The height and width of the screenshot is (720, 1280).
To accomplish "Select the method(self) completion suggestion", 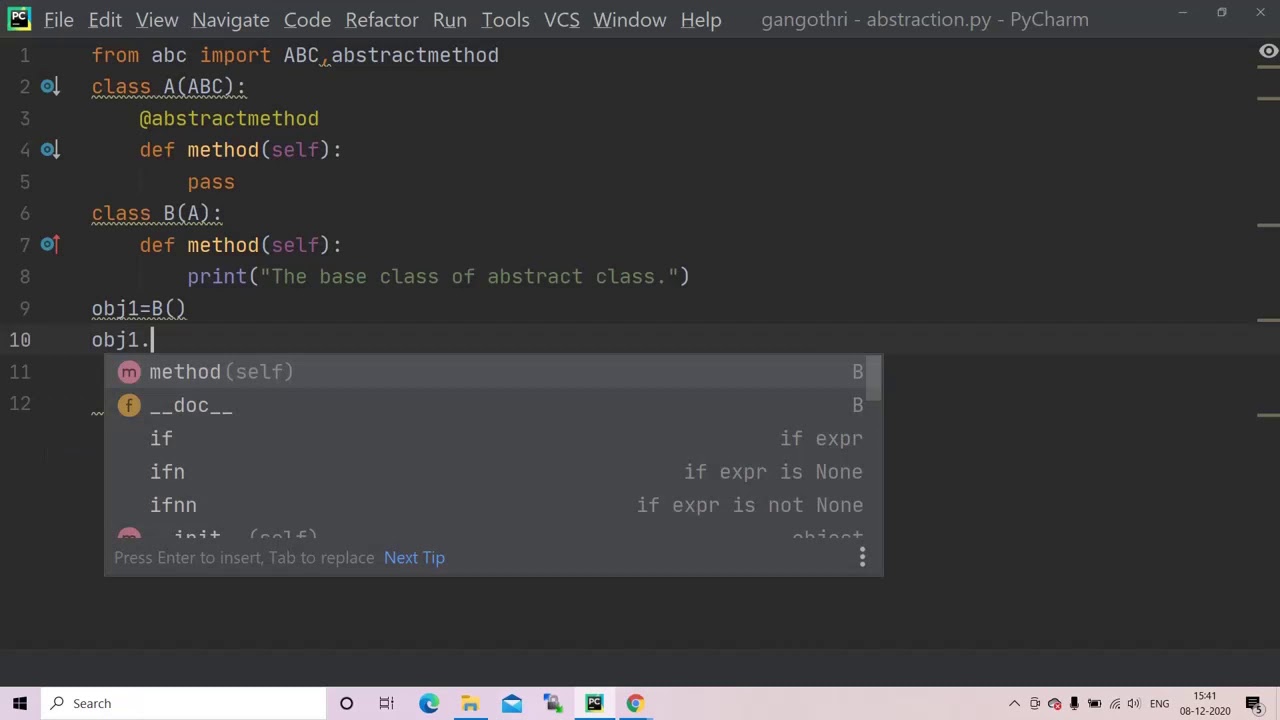I will 487,372.
